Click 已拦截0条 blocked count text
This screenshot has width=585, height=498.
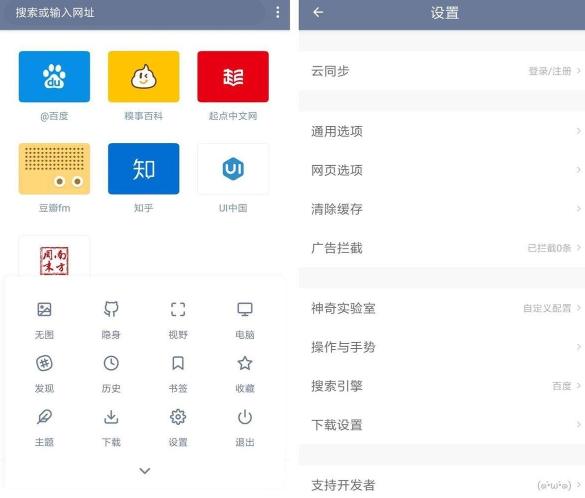[549, 248]
